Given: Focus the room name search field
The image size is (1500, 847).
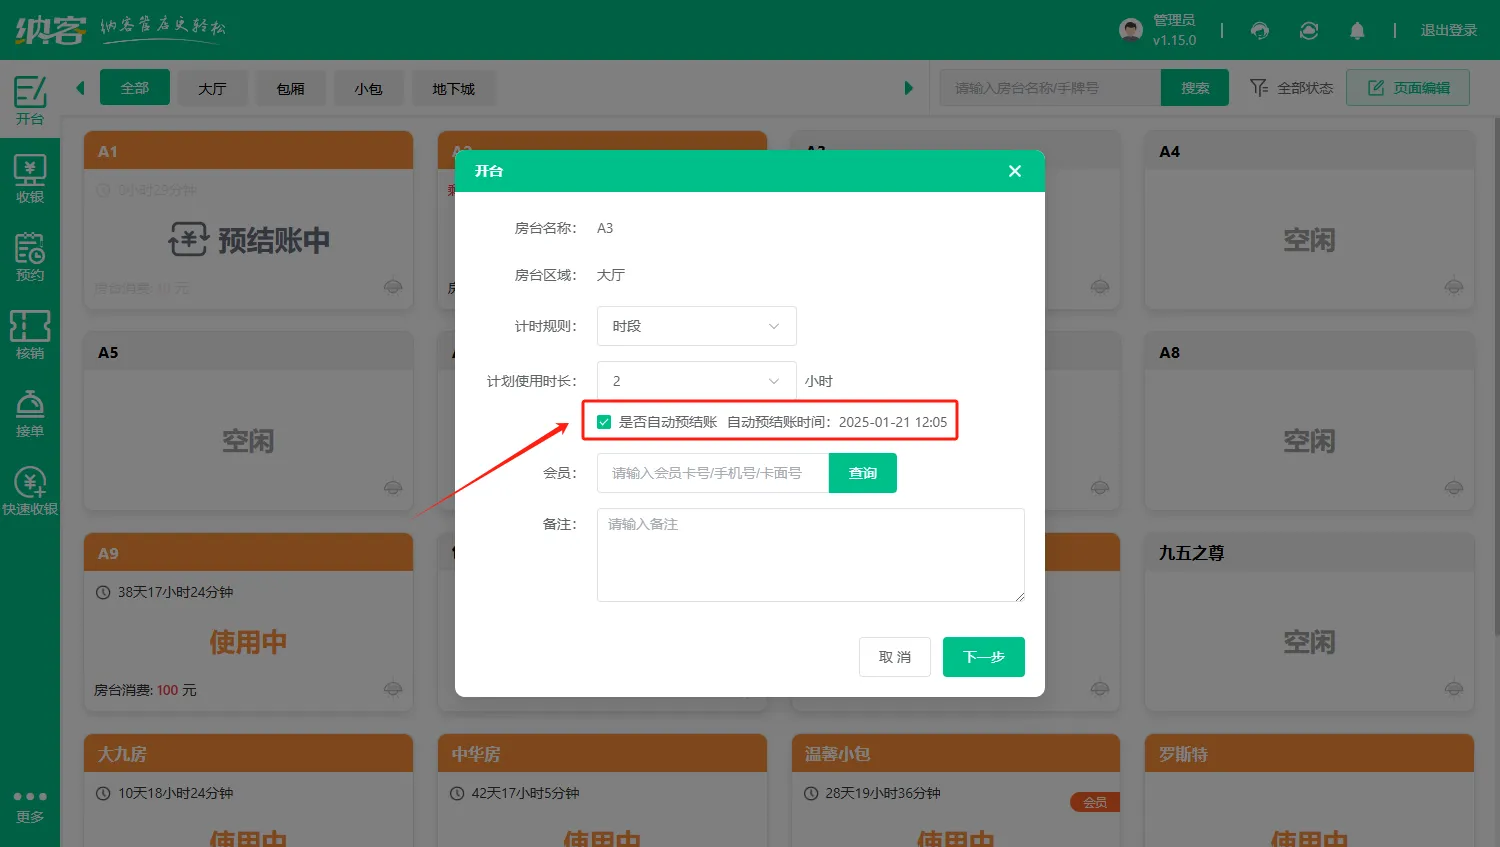Looking at the screenshot, I should pyautogui.click(x=1050, y=88).
